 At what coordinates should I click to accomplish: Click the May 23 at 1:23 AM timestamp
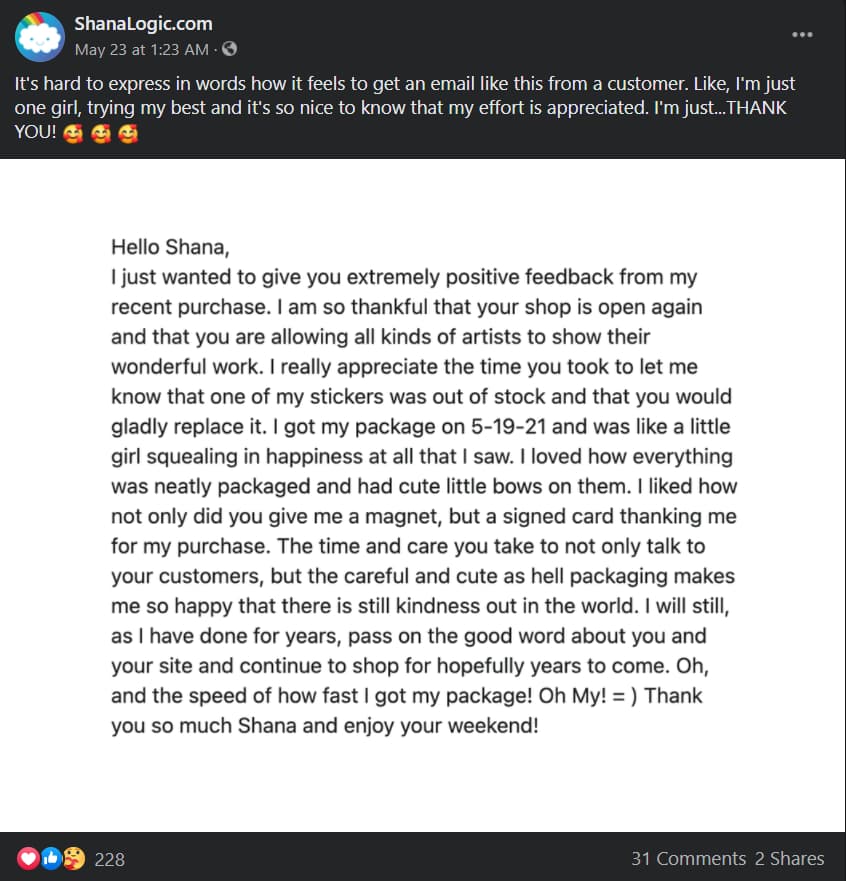[x=142, y=49]
